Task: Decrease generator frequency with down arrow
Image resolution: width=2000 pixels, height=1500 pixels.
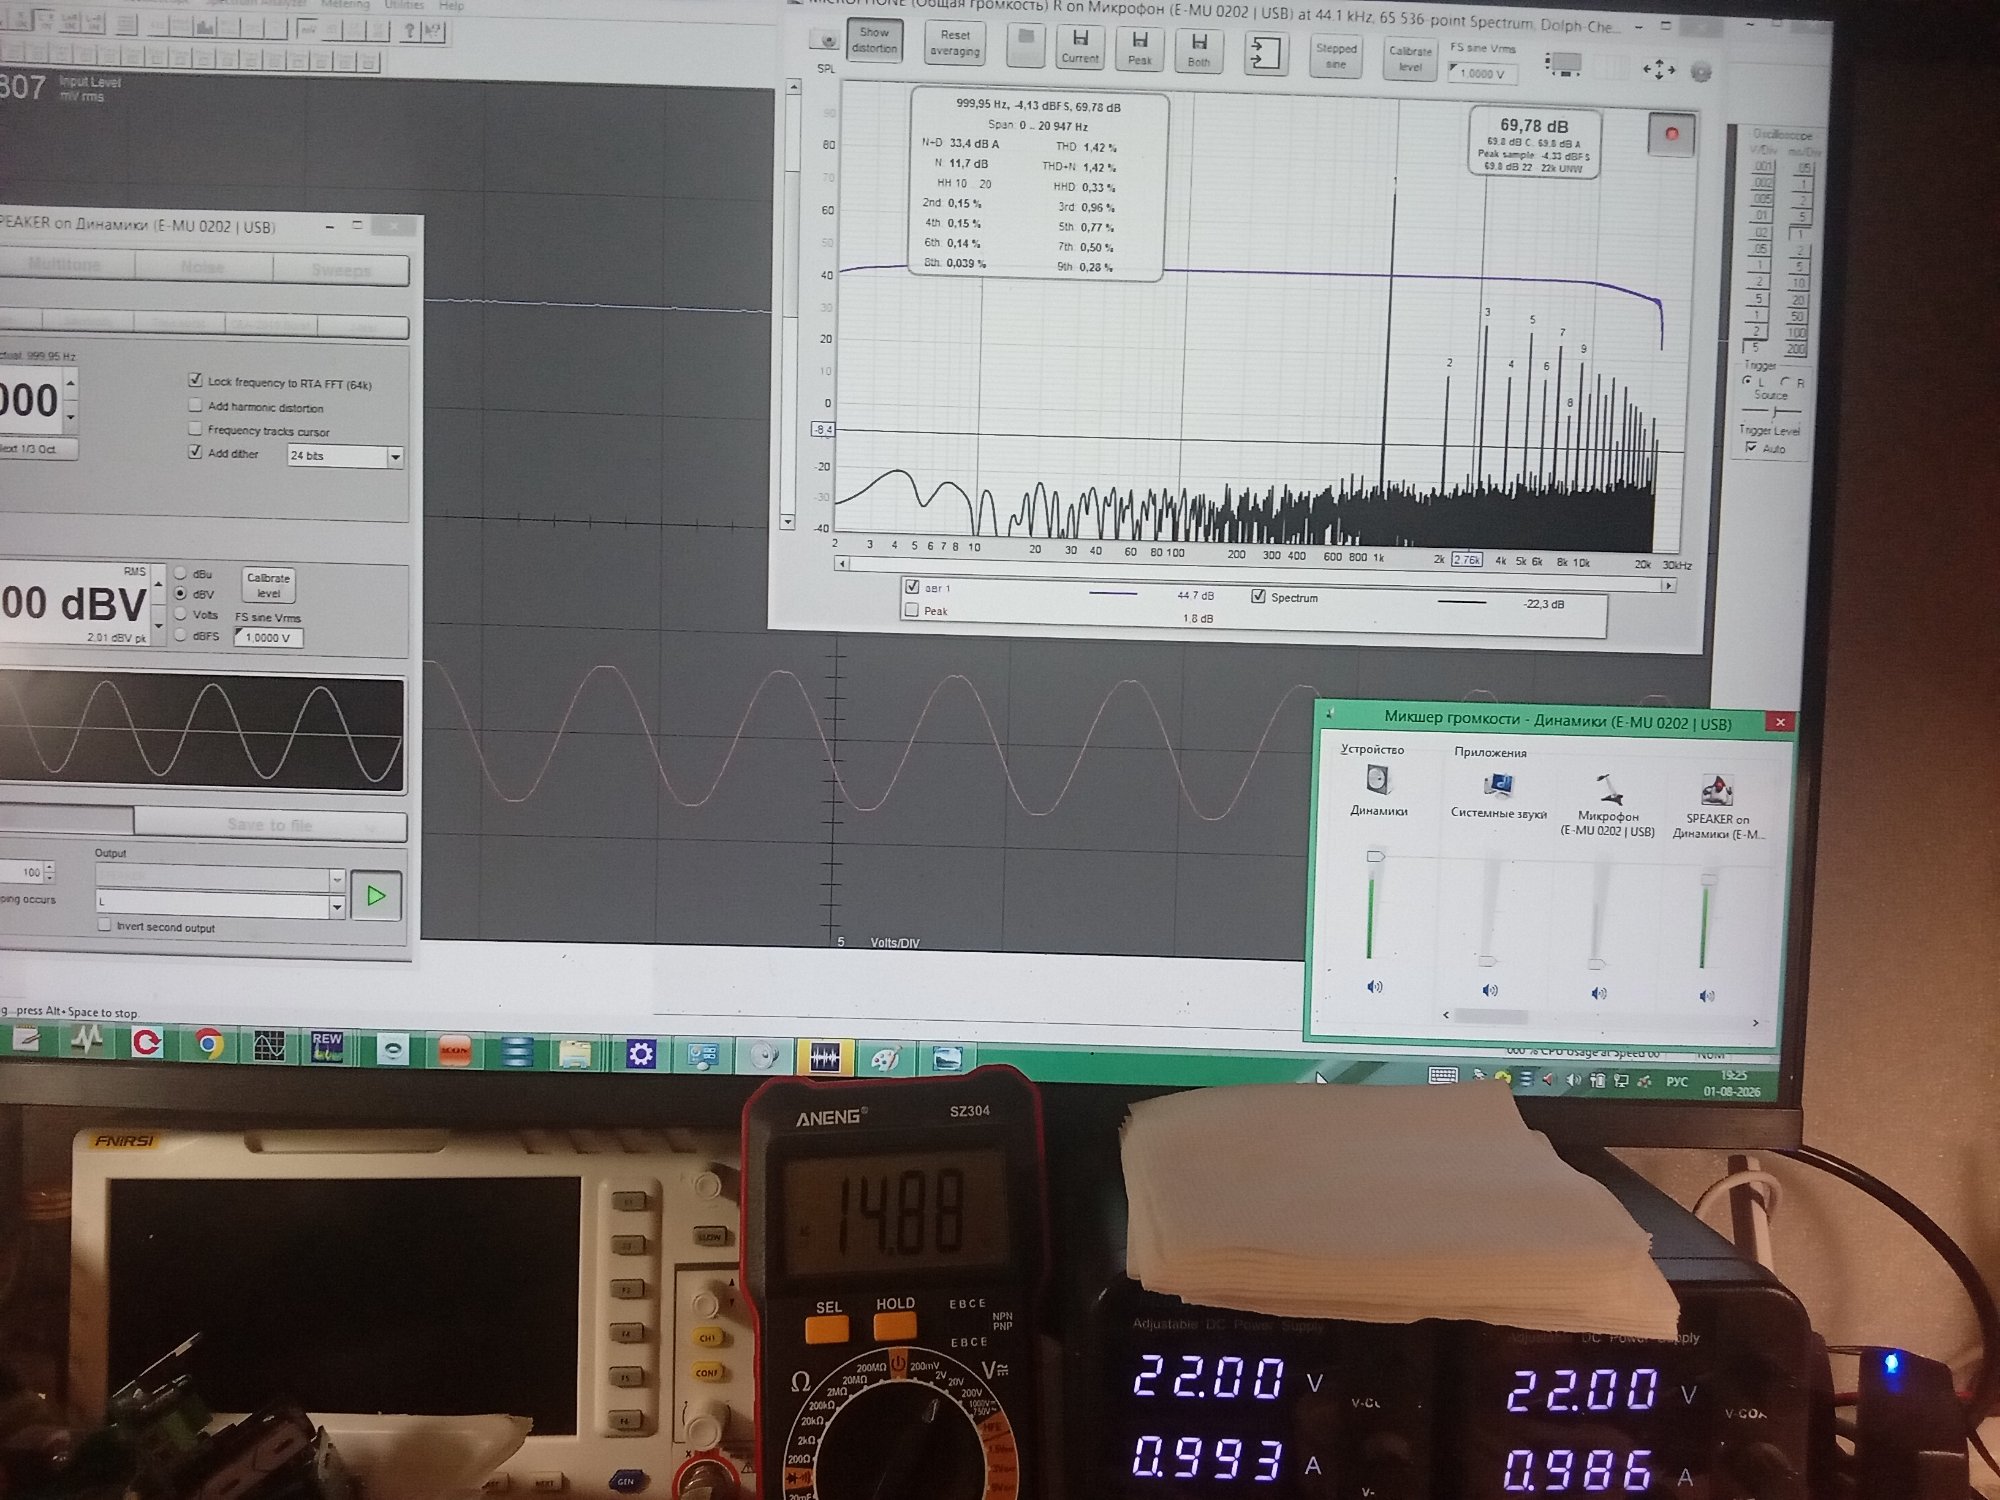Action: click(x=70, y=416)
